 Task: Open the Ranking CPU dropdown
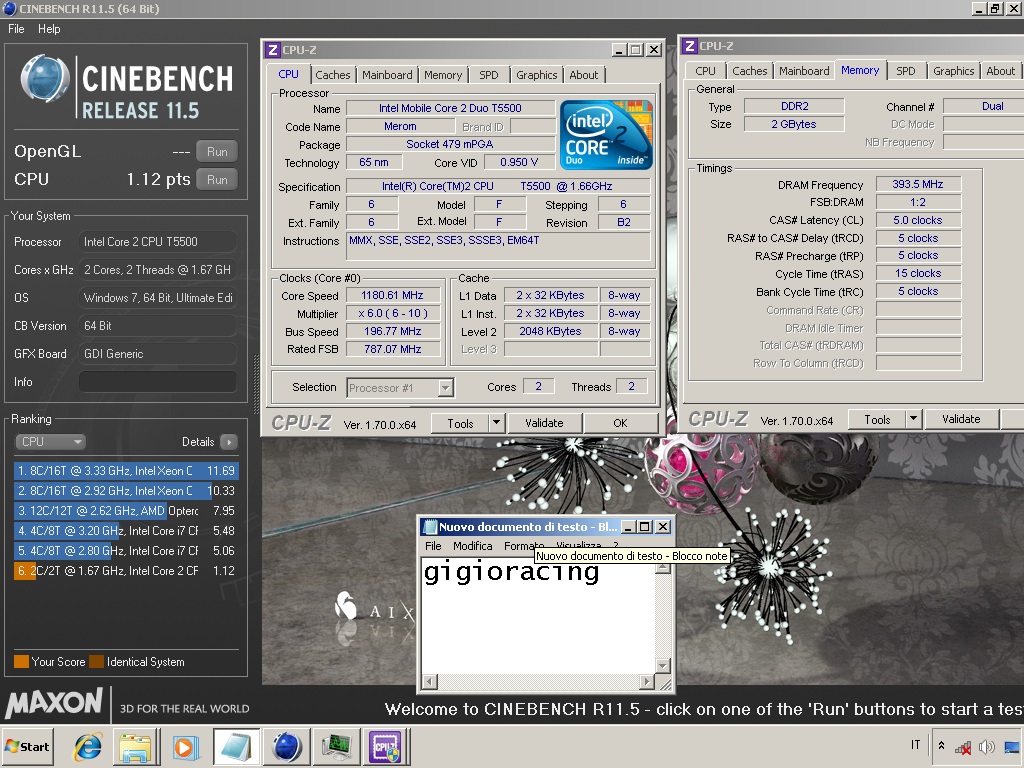pos(50,442)
